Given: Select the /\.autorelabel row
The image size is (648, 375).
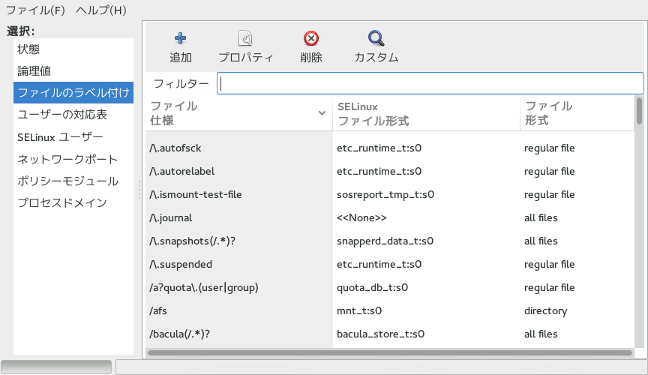Looking at the screenshot, I should [390, 171].
